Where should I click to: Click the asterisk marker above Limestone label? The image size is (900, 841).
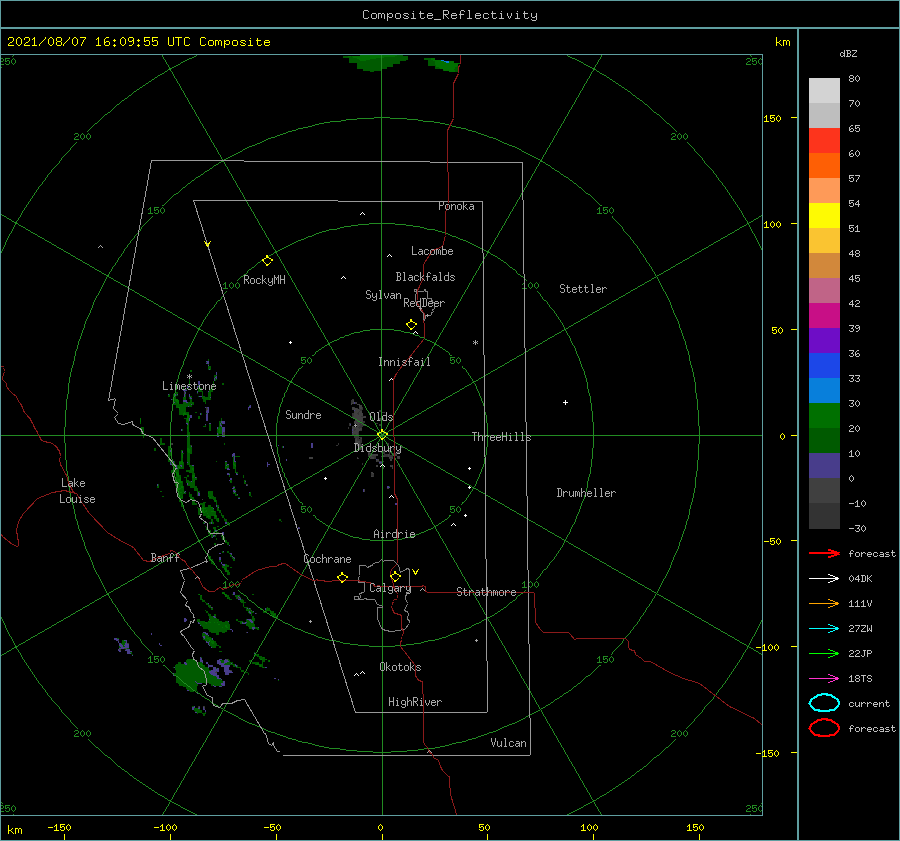coord(189,377)
